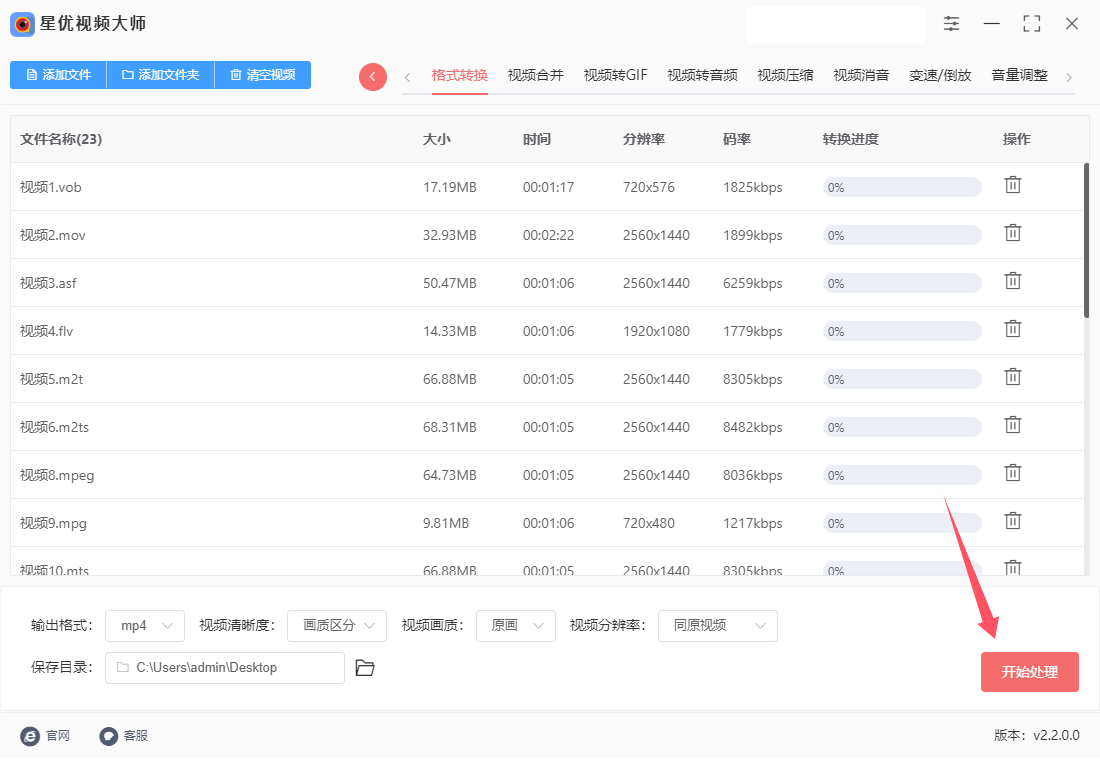Click the 时间 column header
The height and width of the screenshot is (760, 1100).
[x=537, y=139]
